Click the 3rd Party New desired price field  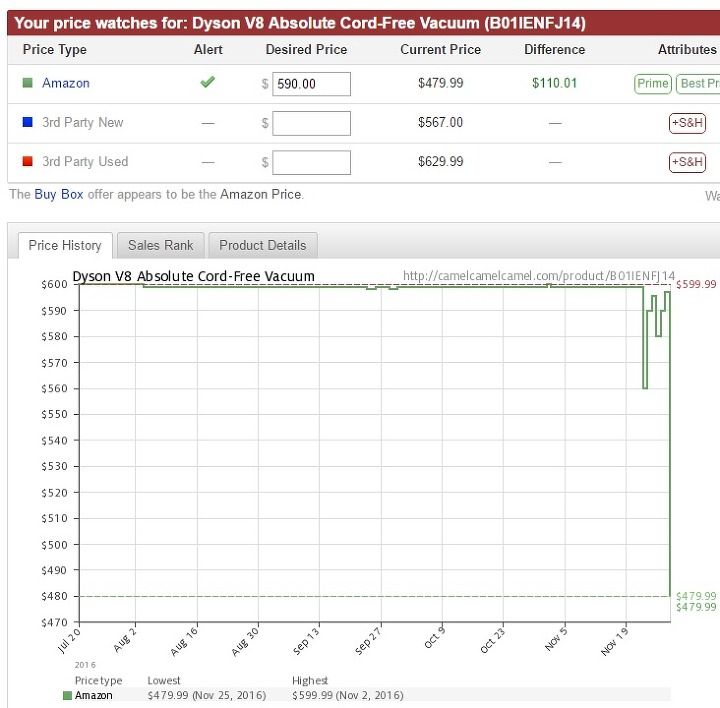[x=311, y=123]
